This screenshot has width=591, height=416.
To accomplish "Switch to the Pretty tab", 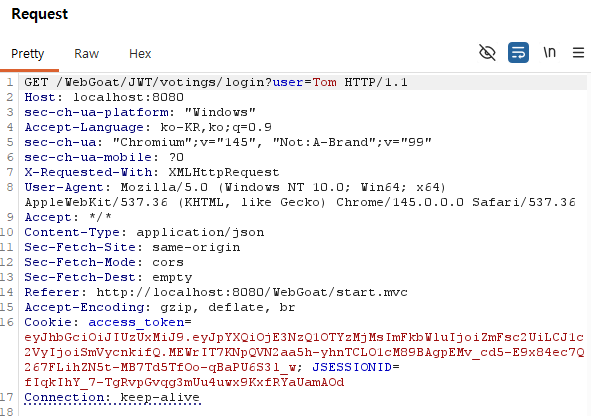I will tap(28, 54).
